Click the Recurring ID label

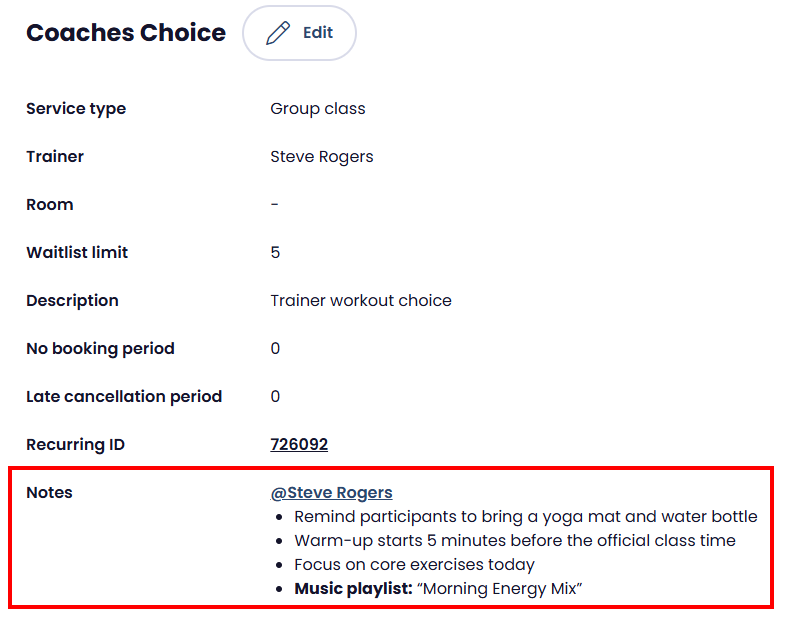[x=75, y=445]
